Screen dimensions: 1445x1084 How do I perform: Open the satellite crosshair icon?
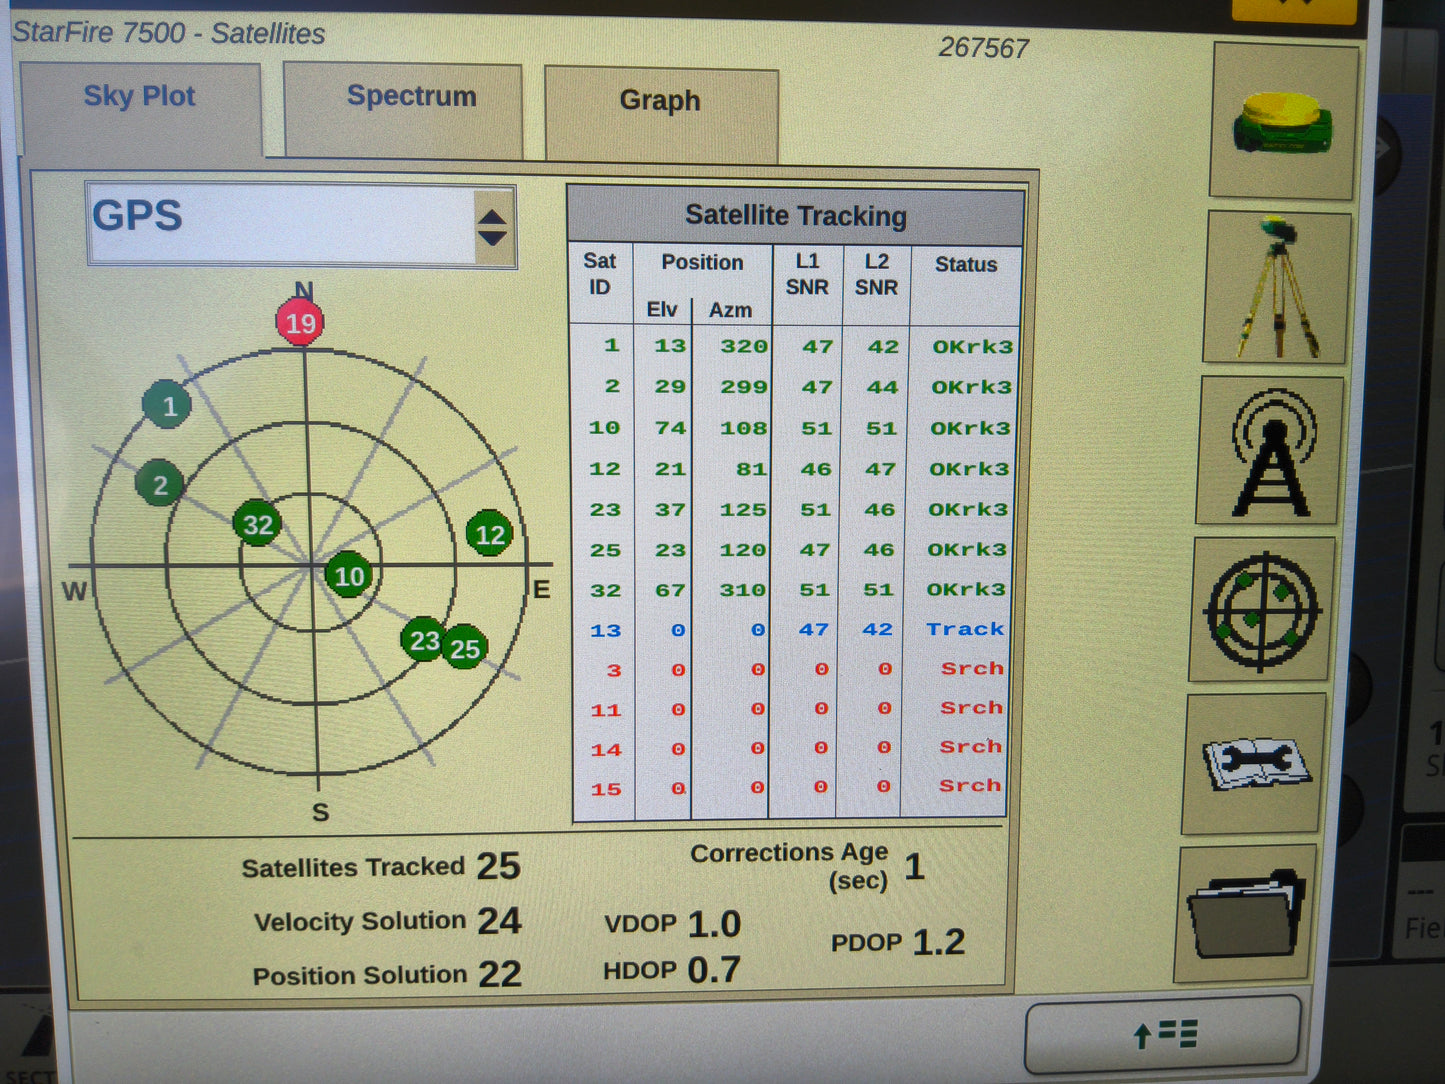(x=1263, y=610)
